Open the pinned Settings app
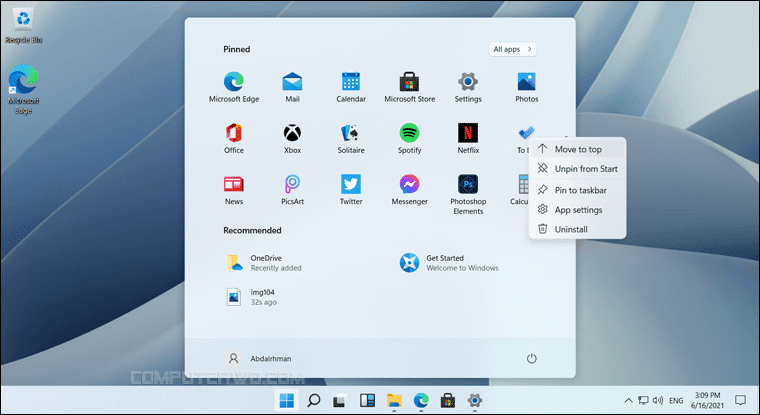760x415 pixels. click(468, 87)
